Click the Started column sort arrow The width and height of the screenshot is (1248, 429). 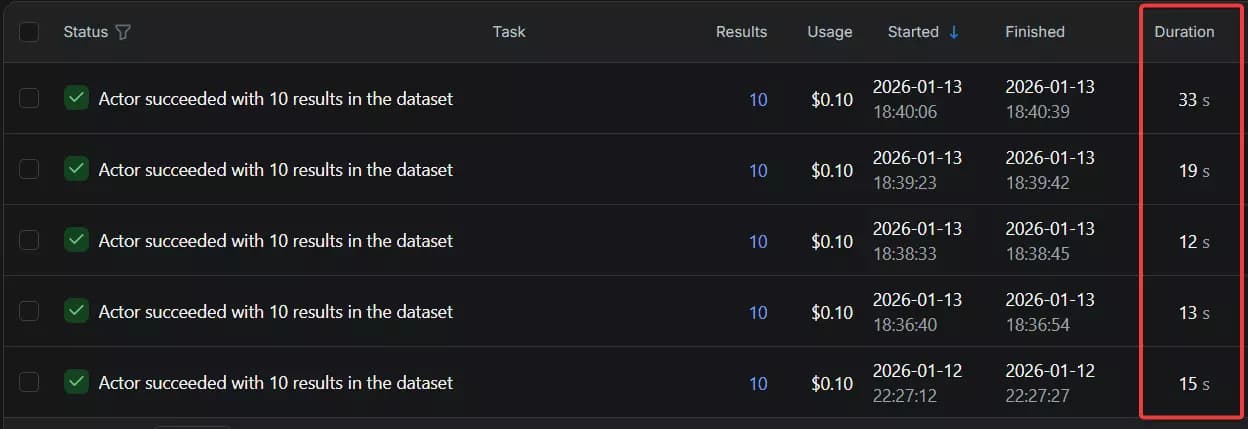pos(954,32)
